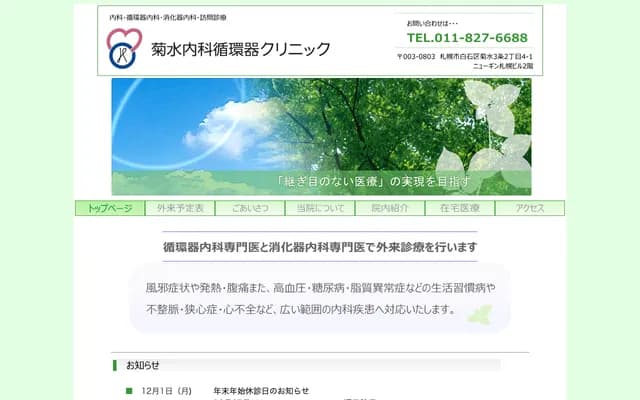This screenshot has width=640, height=400.
Task: Click the 菊水内科循環器クリニック title
Action: click(240, 49)
